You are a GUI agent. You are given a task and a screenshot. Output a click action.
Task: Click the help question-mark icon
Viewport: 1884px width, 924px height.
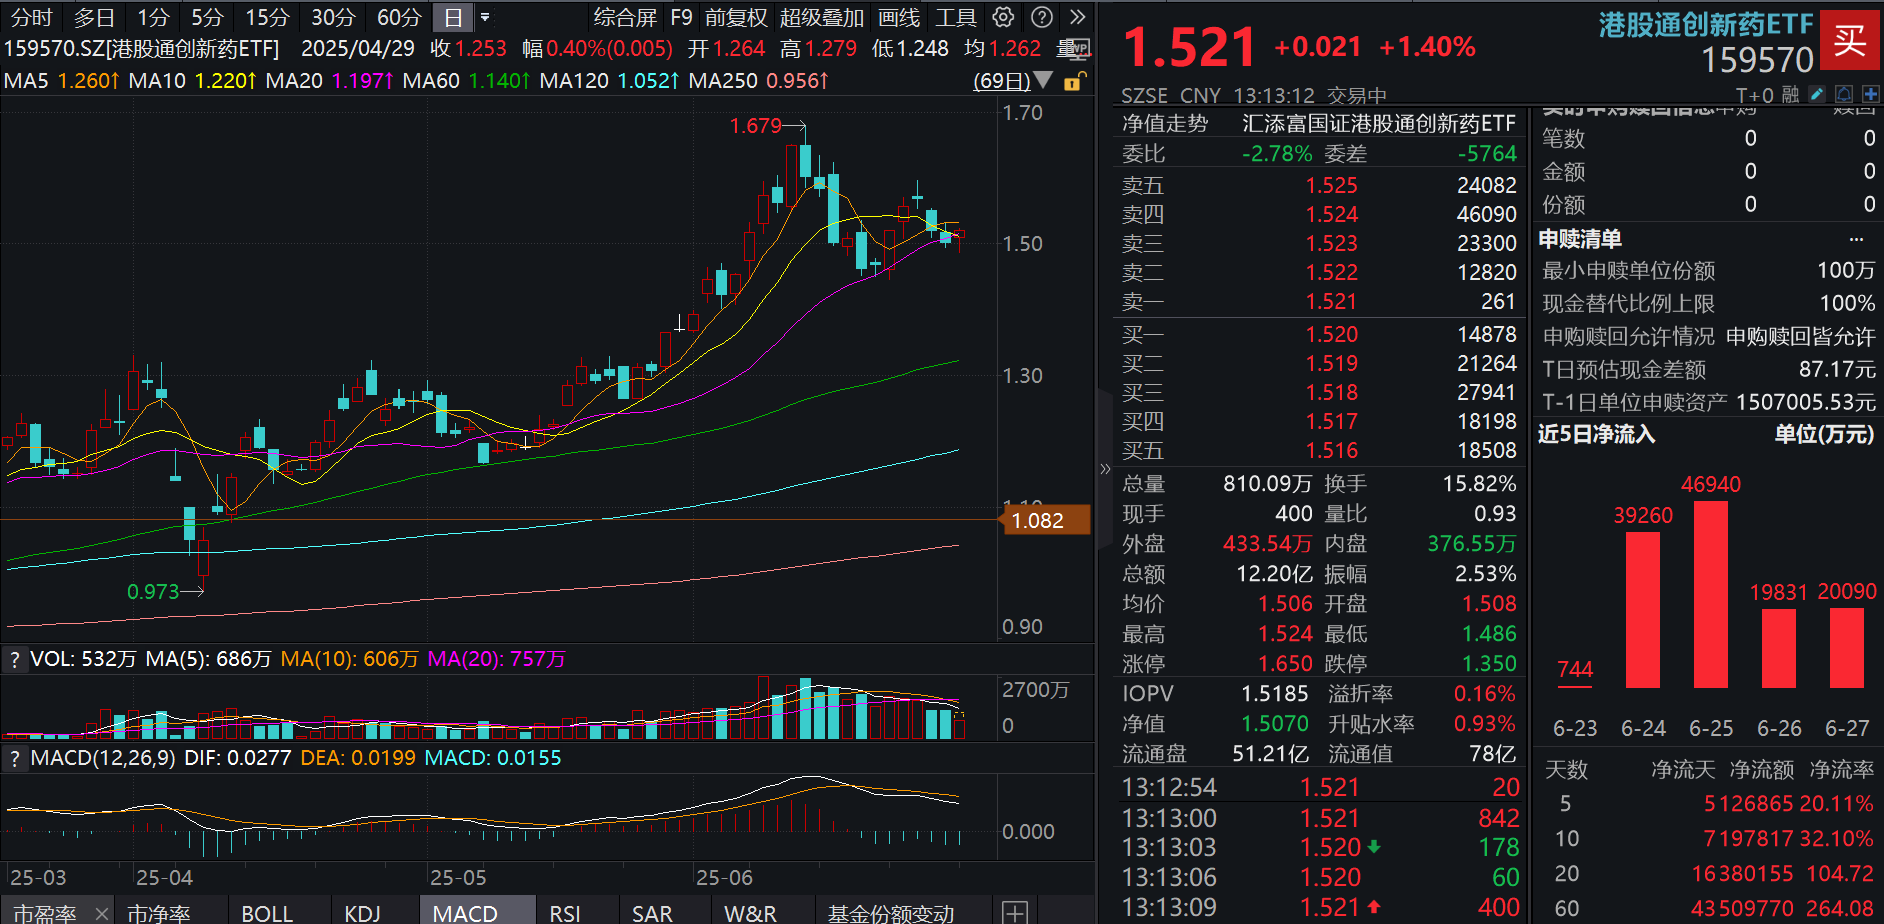[x=1041, y=17]
